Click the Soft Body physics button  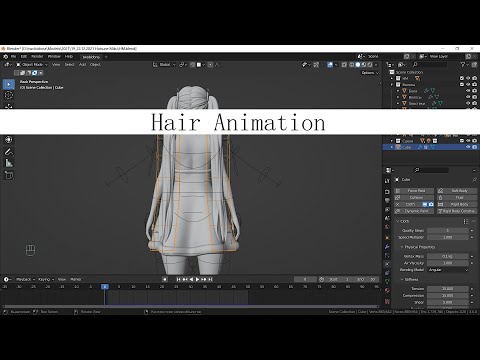click(457, 191)
